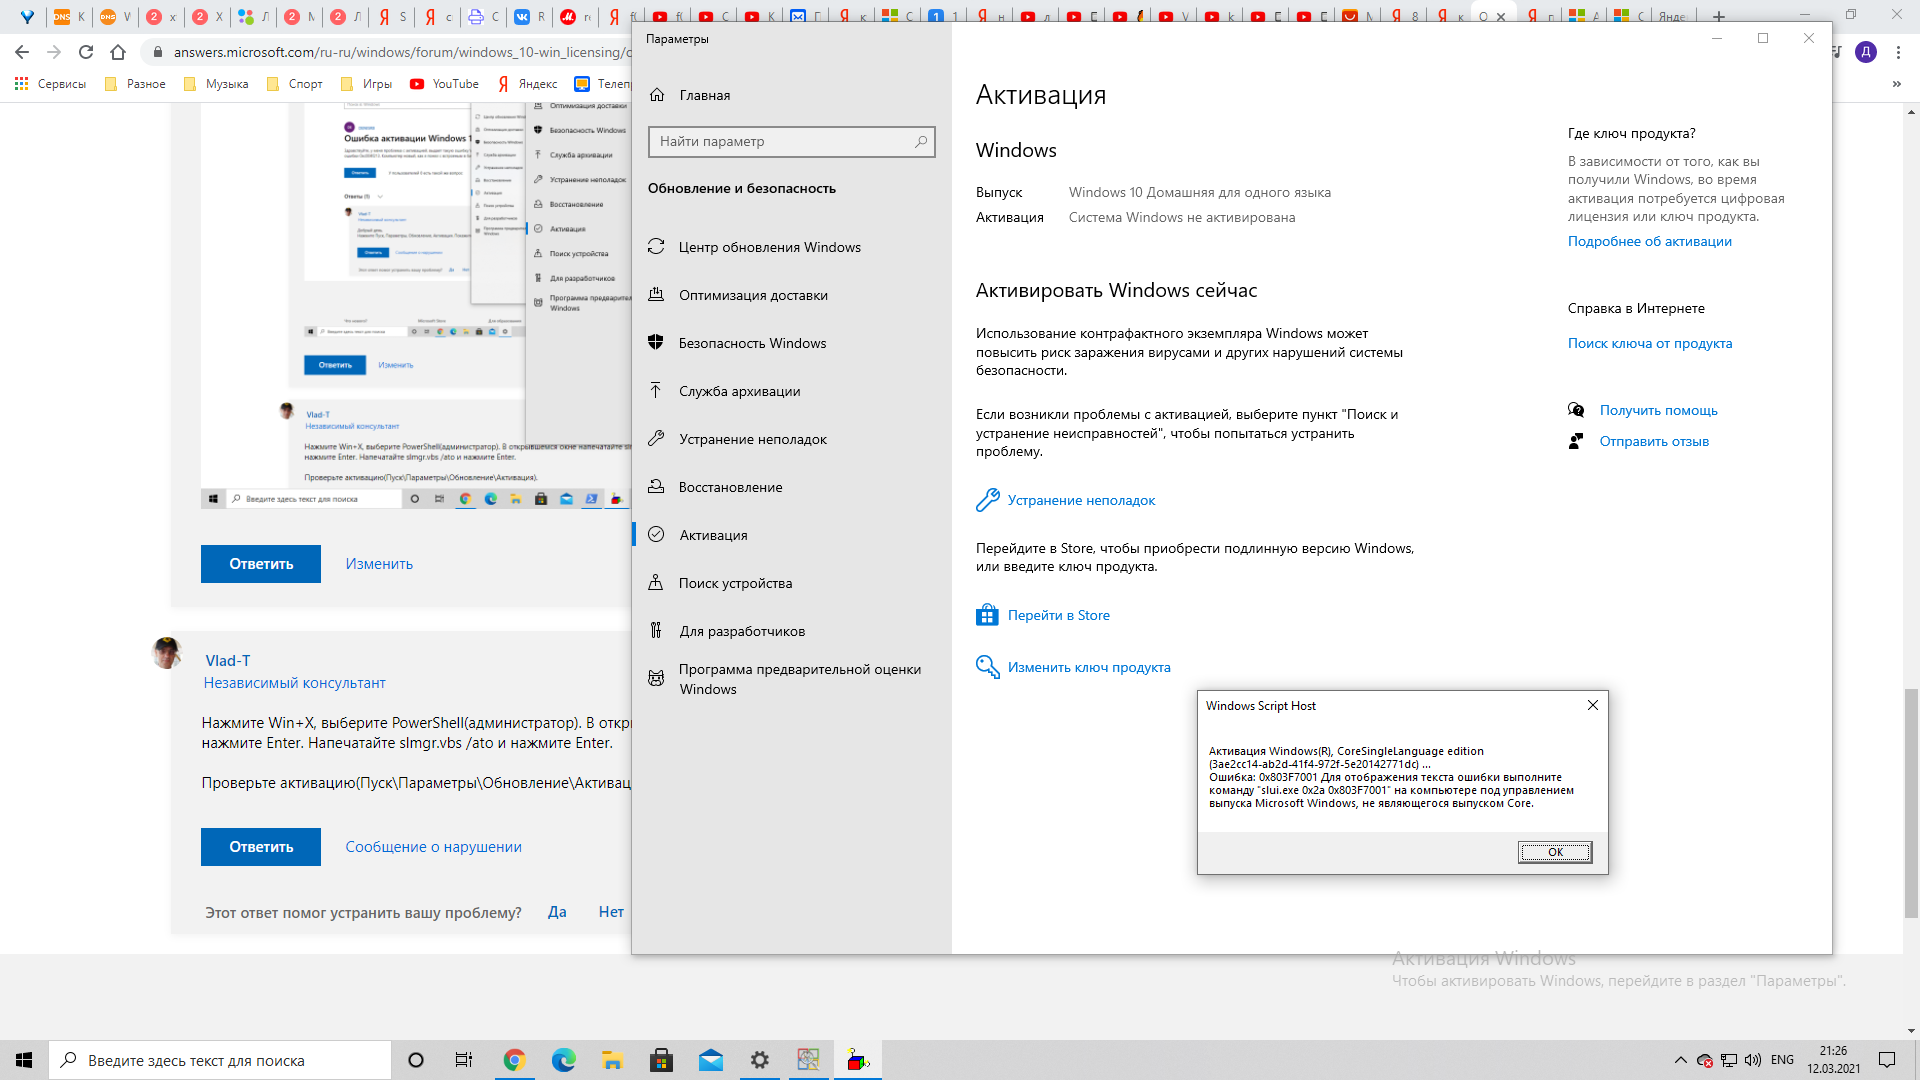Open the Игры bookmarks folder
The width and height of the screenshot is (1920, 1080).
coord(366,84)
